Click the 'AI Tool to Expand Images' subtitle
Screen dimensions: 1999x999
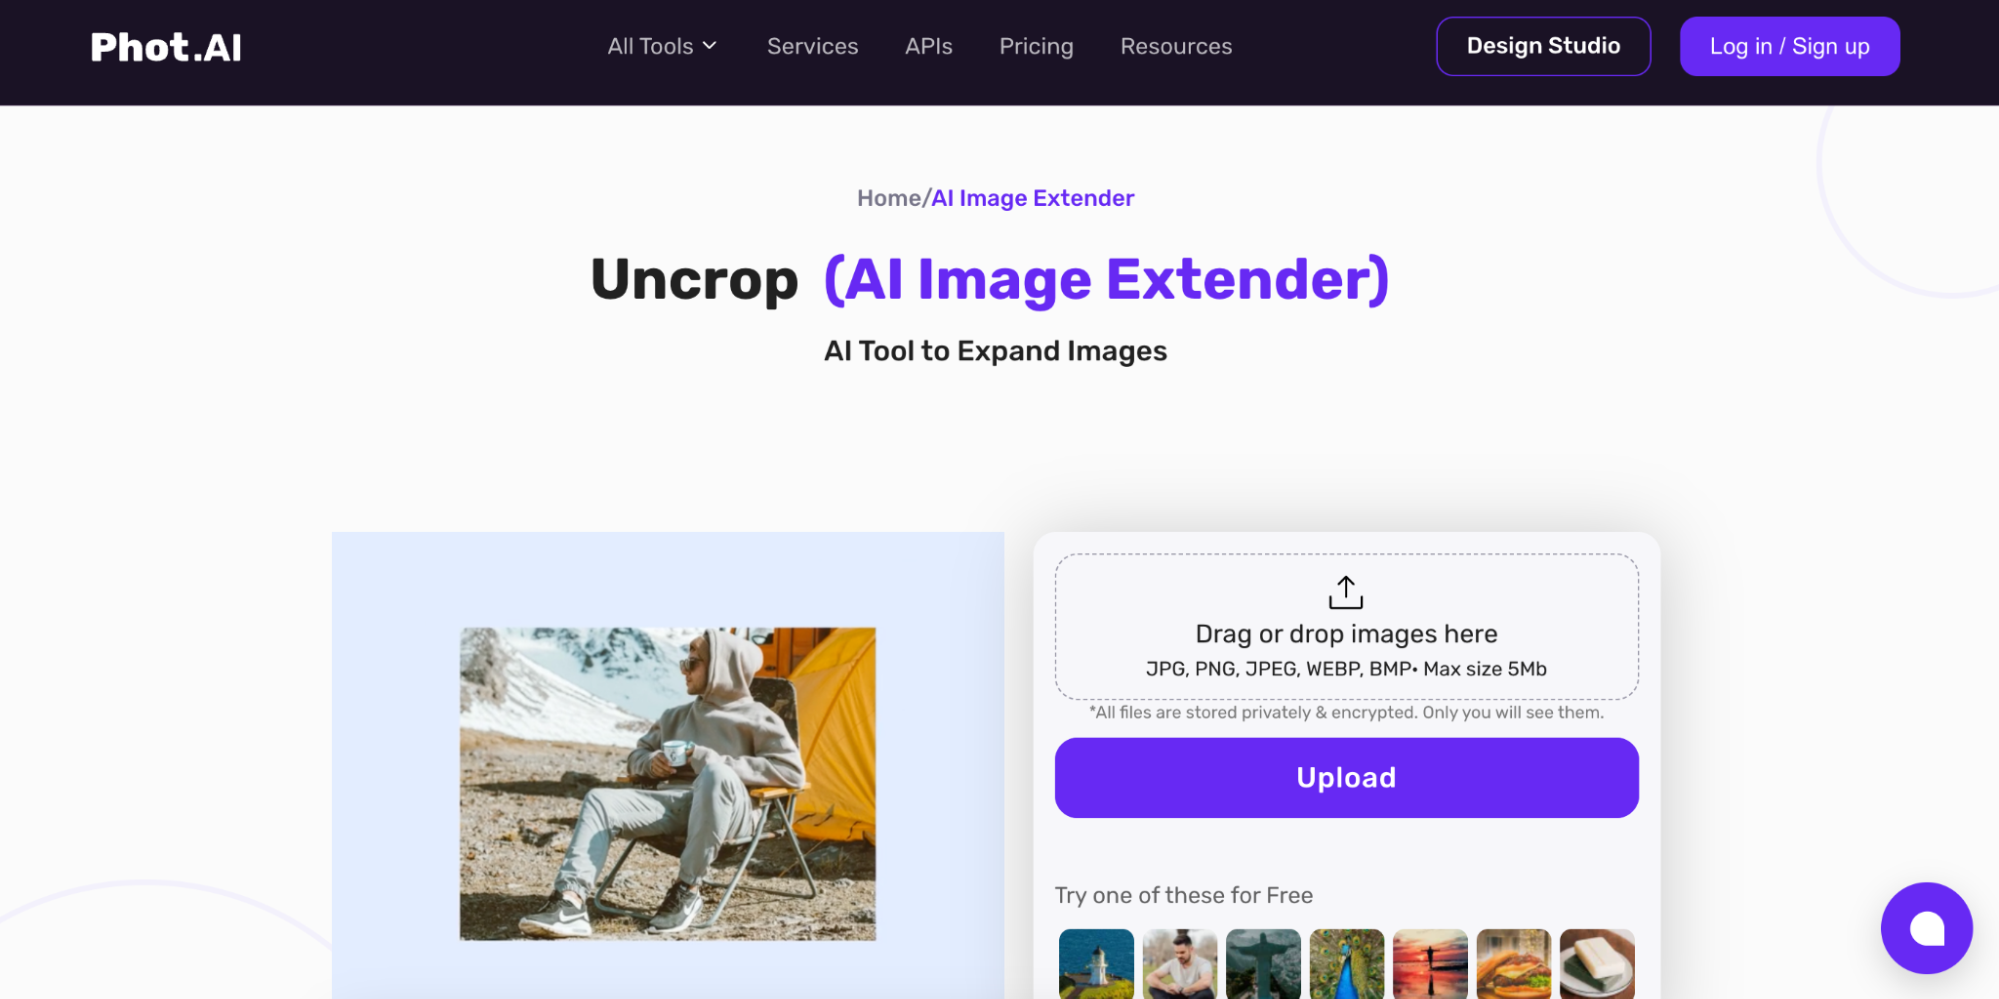(995, 351)
